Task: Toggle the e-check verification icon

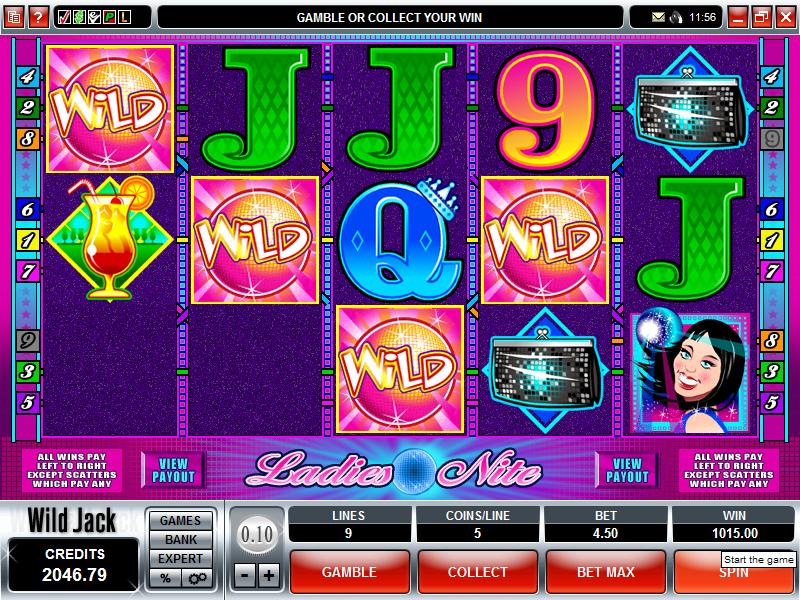Action: (94, 17)
